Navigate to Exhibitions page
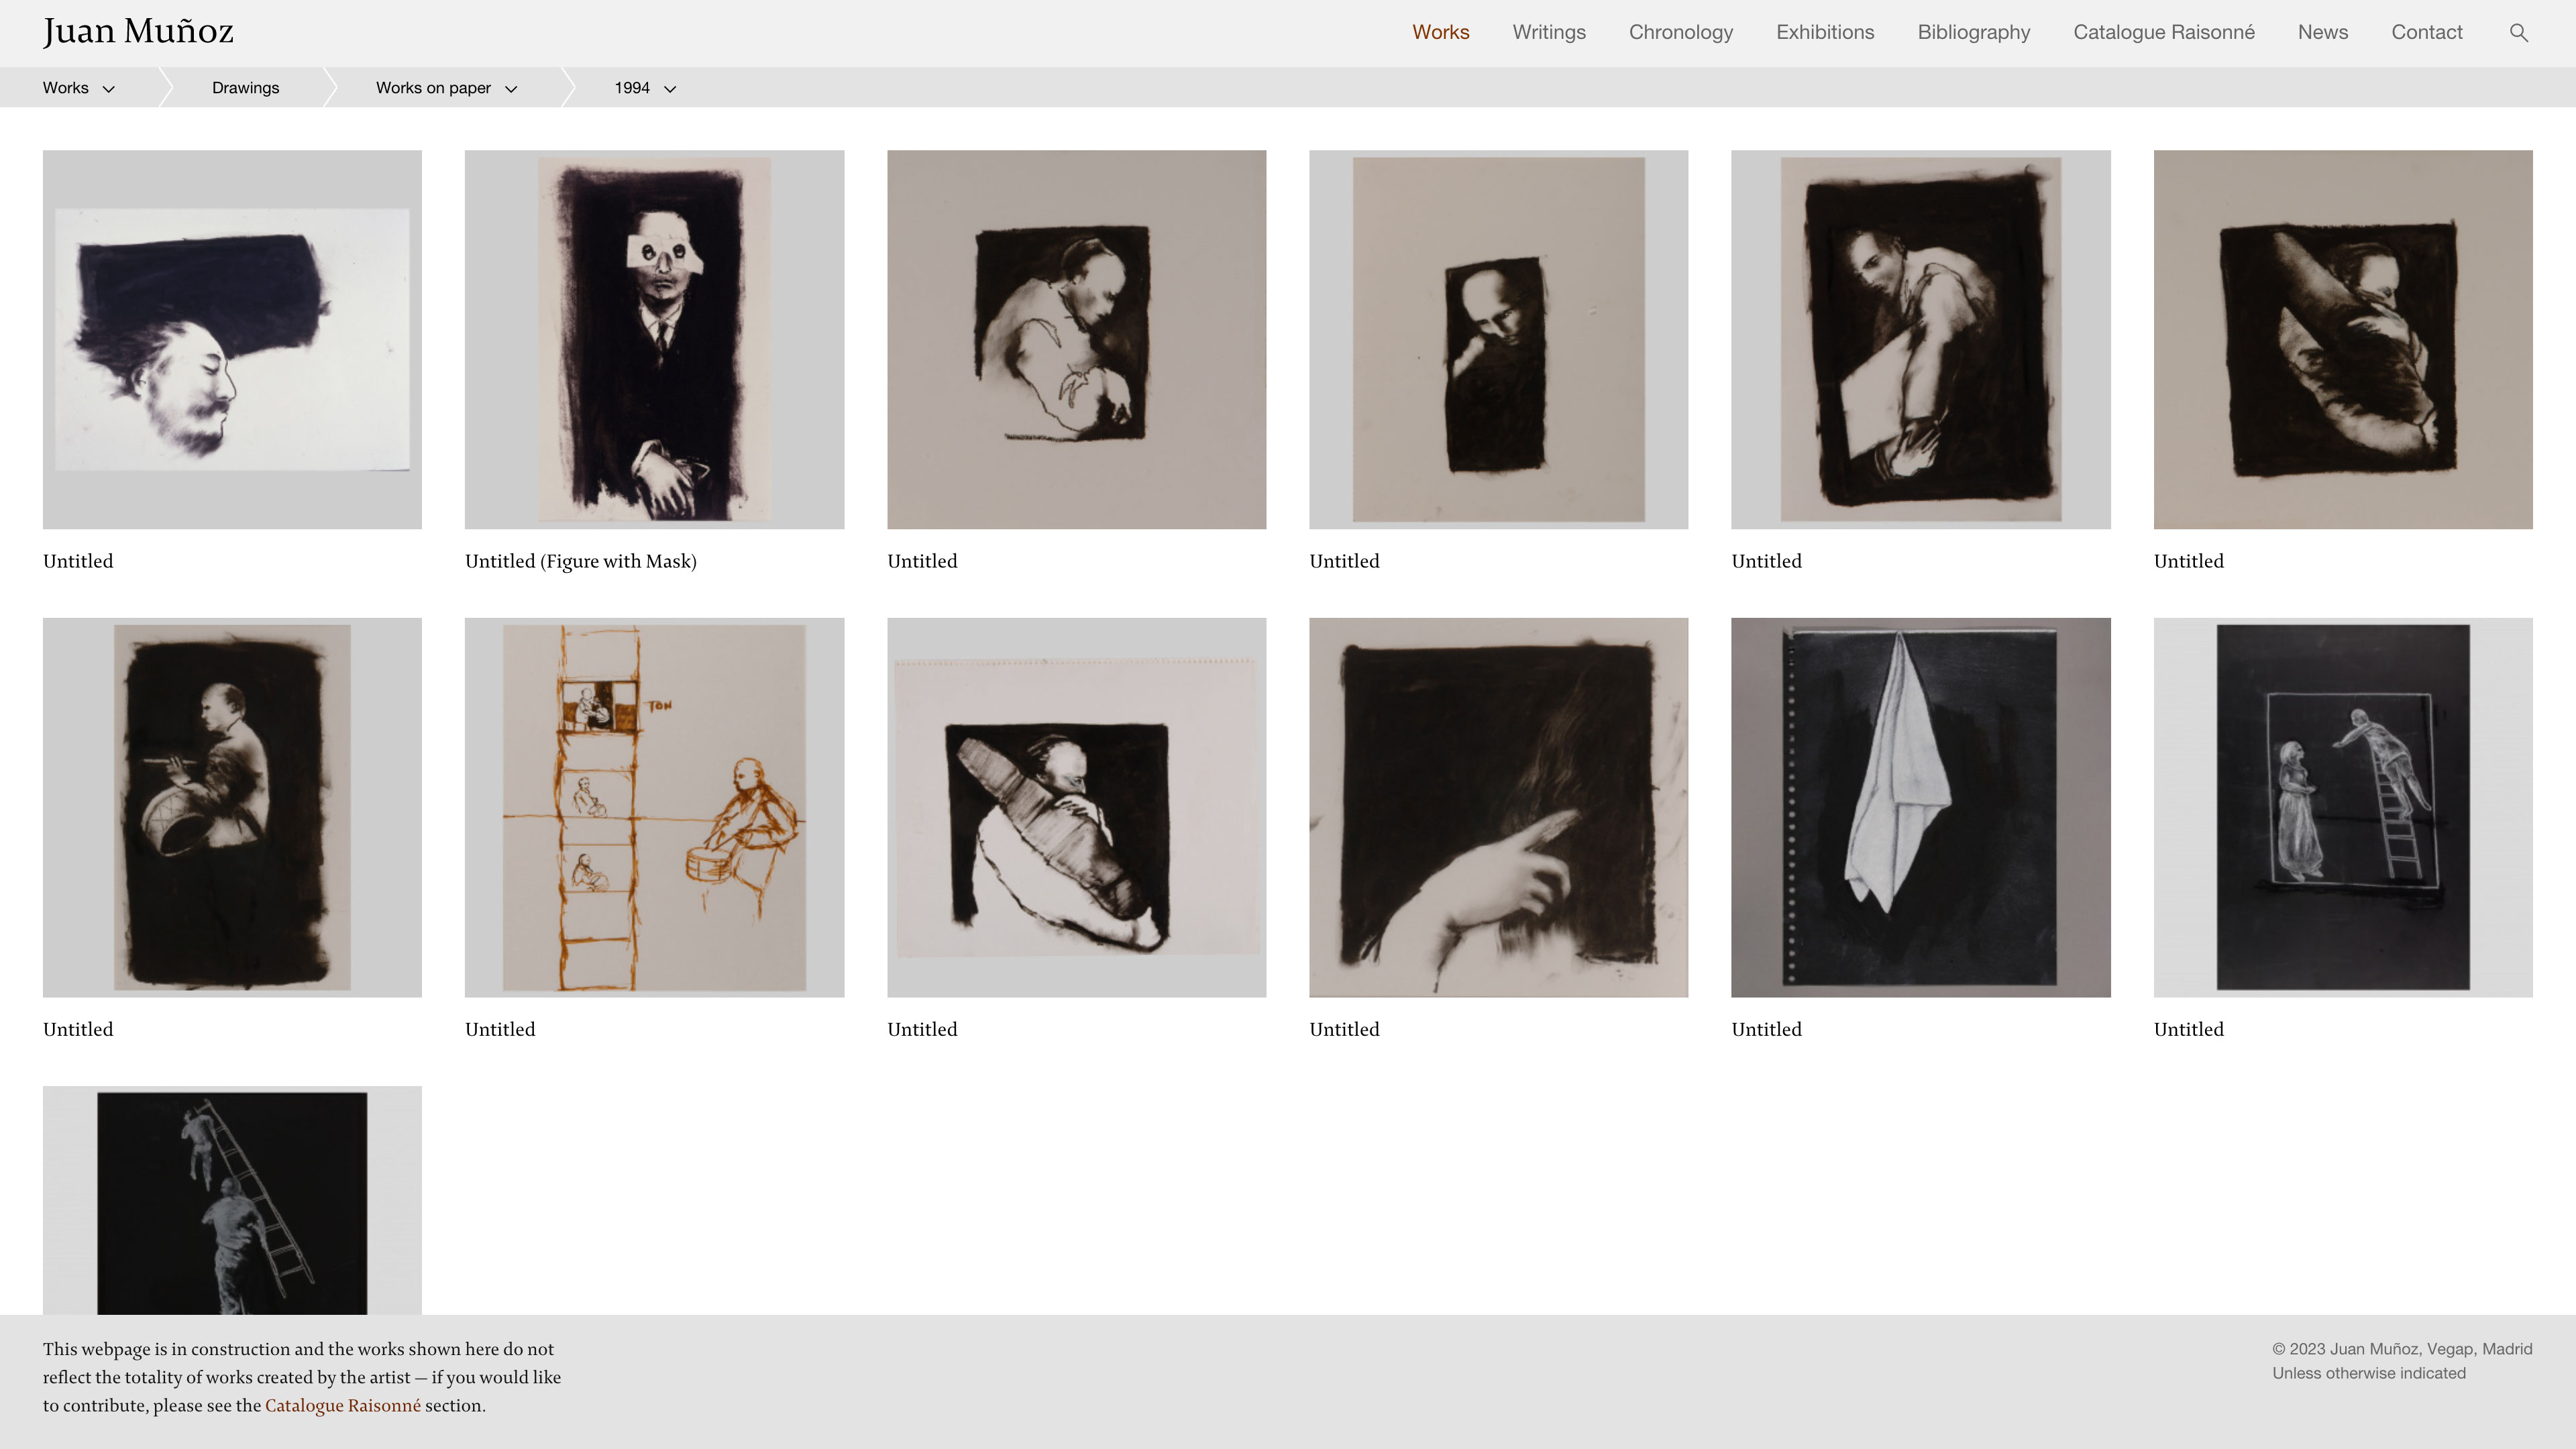 (x=1824, y=32)
